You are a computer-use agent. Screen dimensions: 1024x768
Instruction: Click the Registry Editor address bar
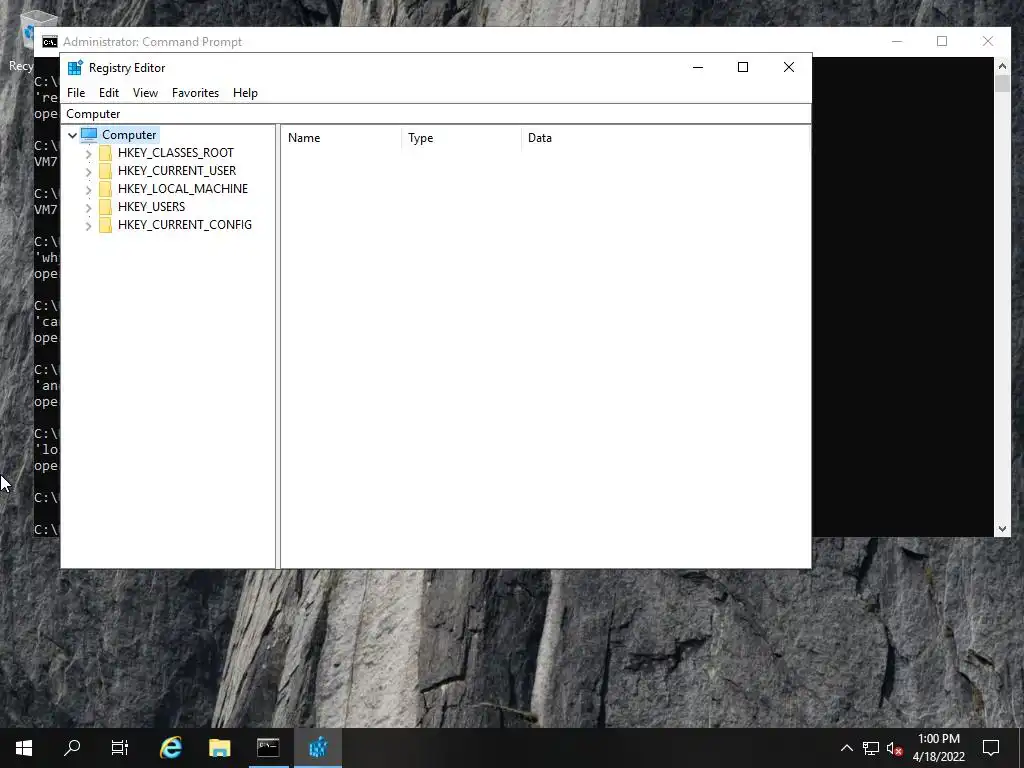[x=436, y=114]
